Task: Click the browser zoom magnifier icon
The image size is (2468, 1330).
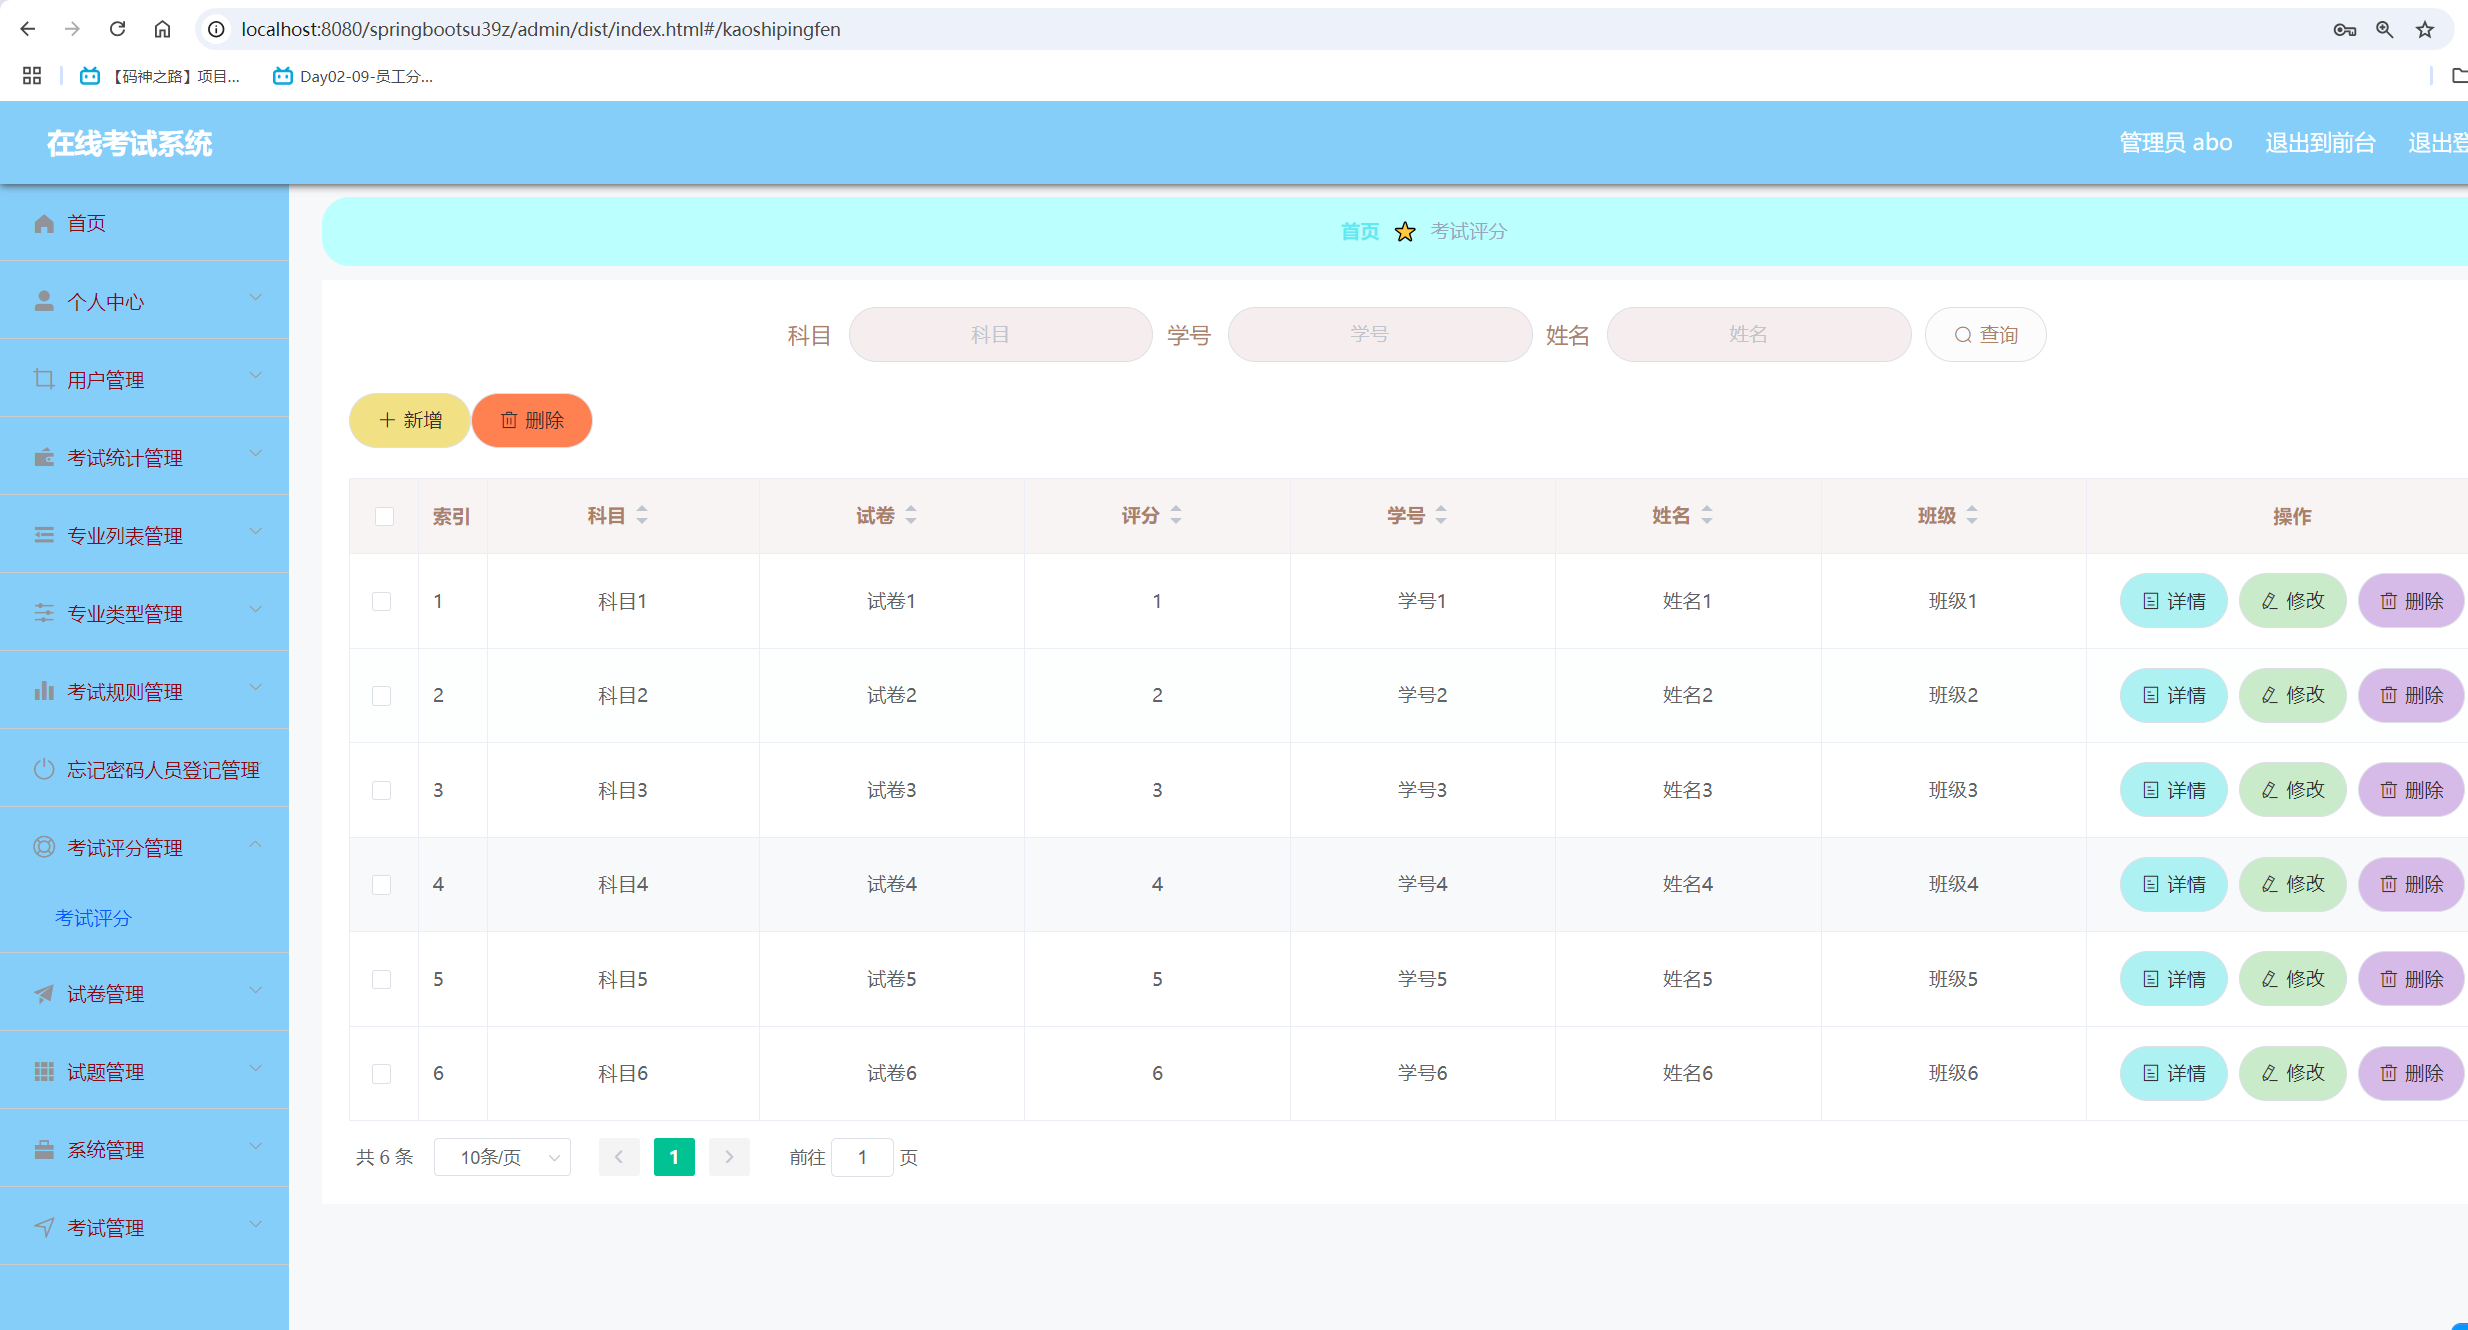Action: [2385, 29]
